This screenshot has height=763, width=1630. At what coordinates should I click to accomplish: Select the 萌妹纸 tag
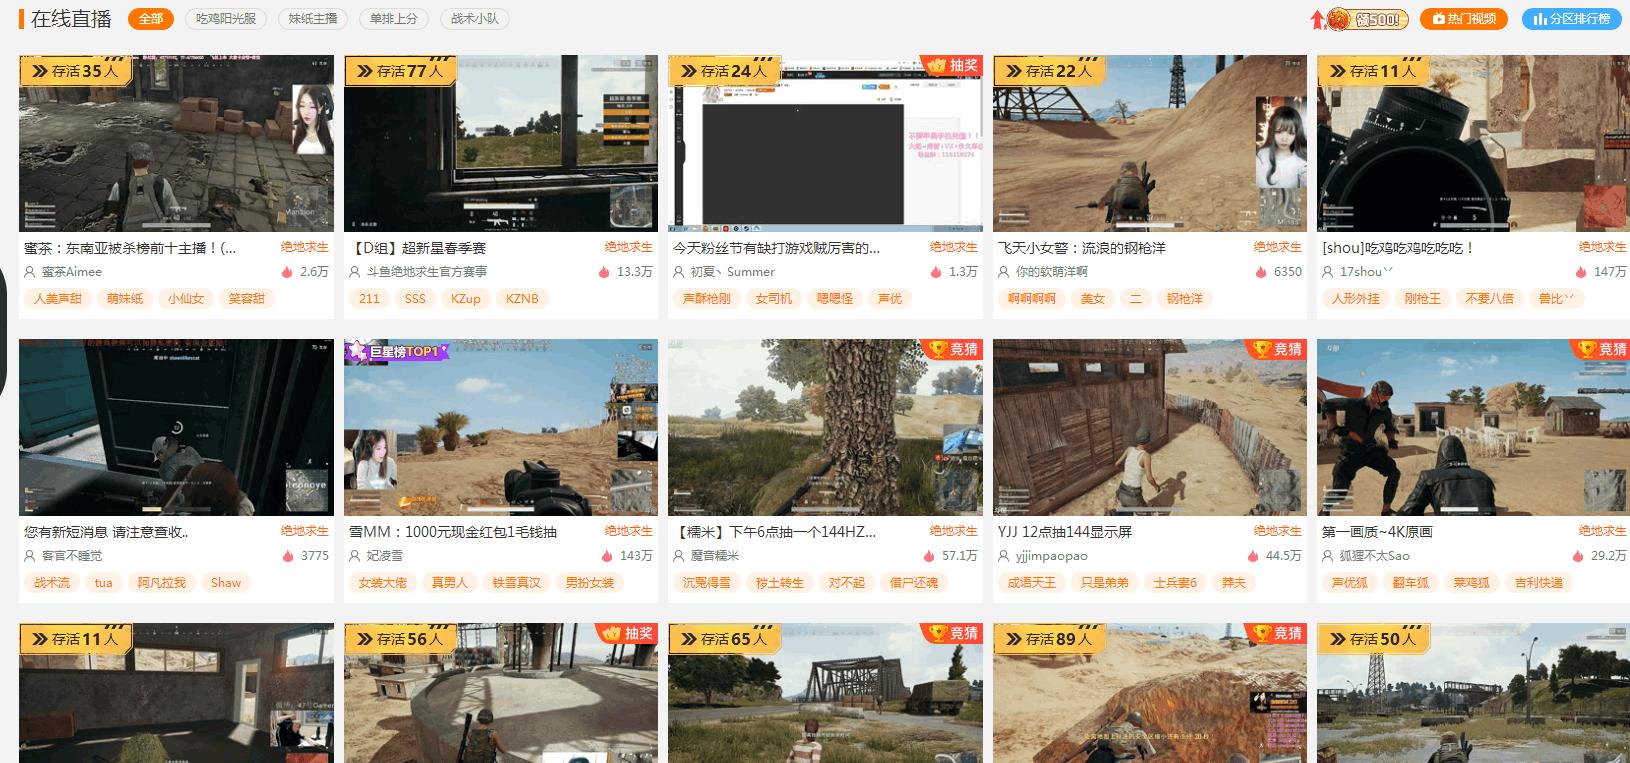point(125,299)
